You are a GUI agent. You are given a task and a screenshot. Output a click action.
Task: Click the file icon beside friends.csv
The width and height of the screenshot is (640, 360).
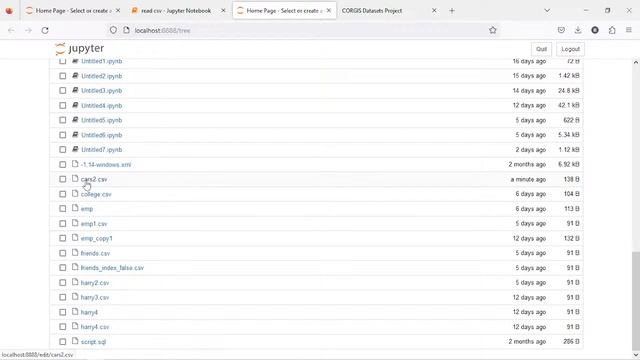pyautogui.click(x=75, y=252)
